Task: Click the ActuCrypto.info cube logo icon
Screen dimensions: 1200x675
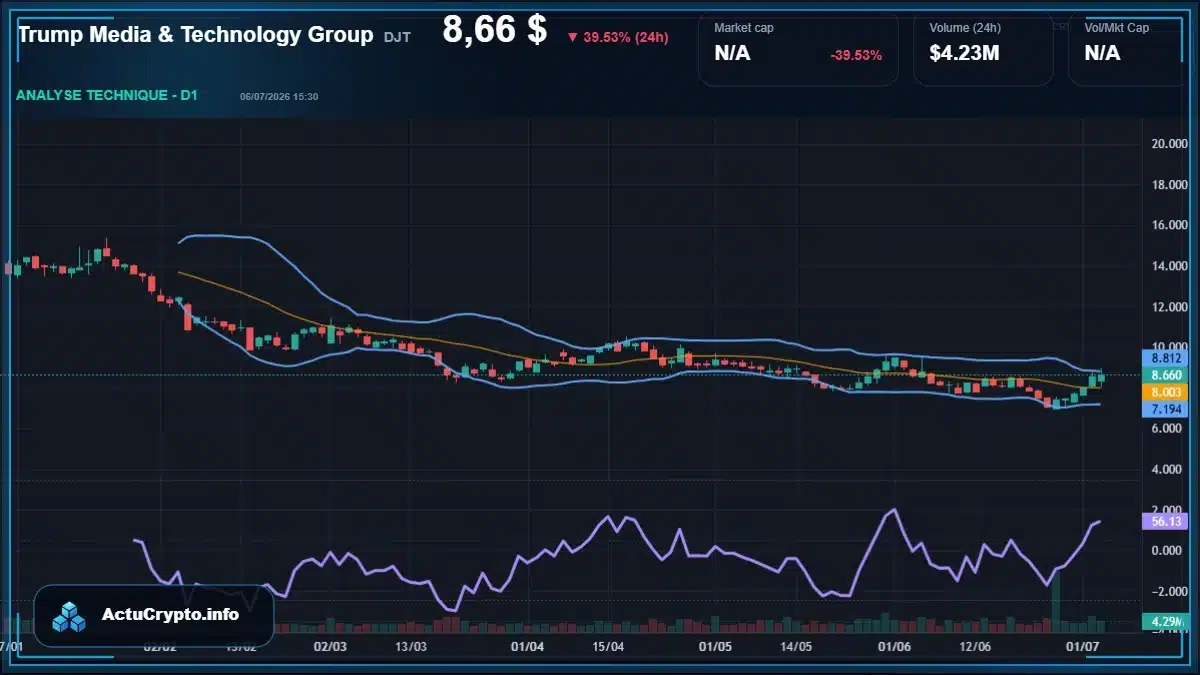Action: coord(70,616)
